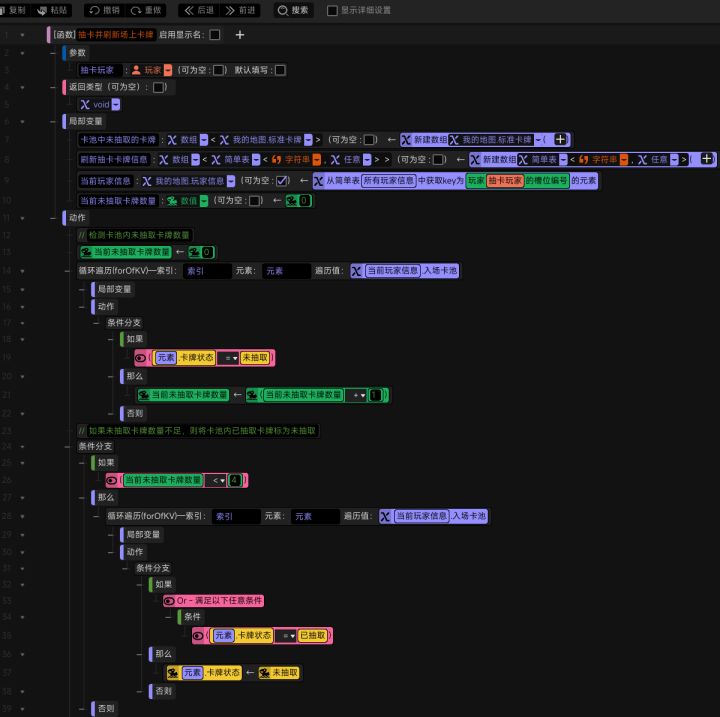Open search with the magnifier icon
Image resolution: width=720 pixels, height=717 pixels.
tap(283, 10)
